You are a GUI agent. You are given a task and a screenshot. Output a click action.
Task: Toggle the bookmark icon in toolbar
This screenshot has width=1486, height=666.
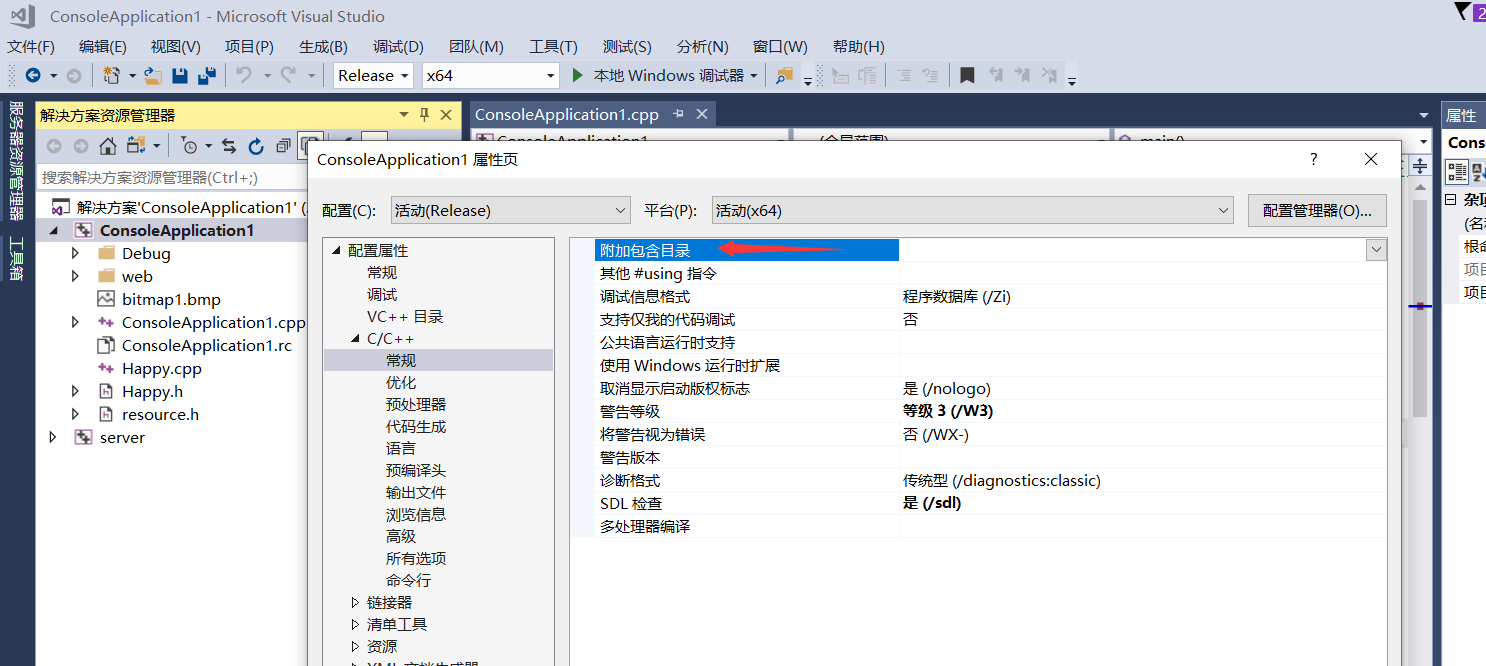point(967,75)
